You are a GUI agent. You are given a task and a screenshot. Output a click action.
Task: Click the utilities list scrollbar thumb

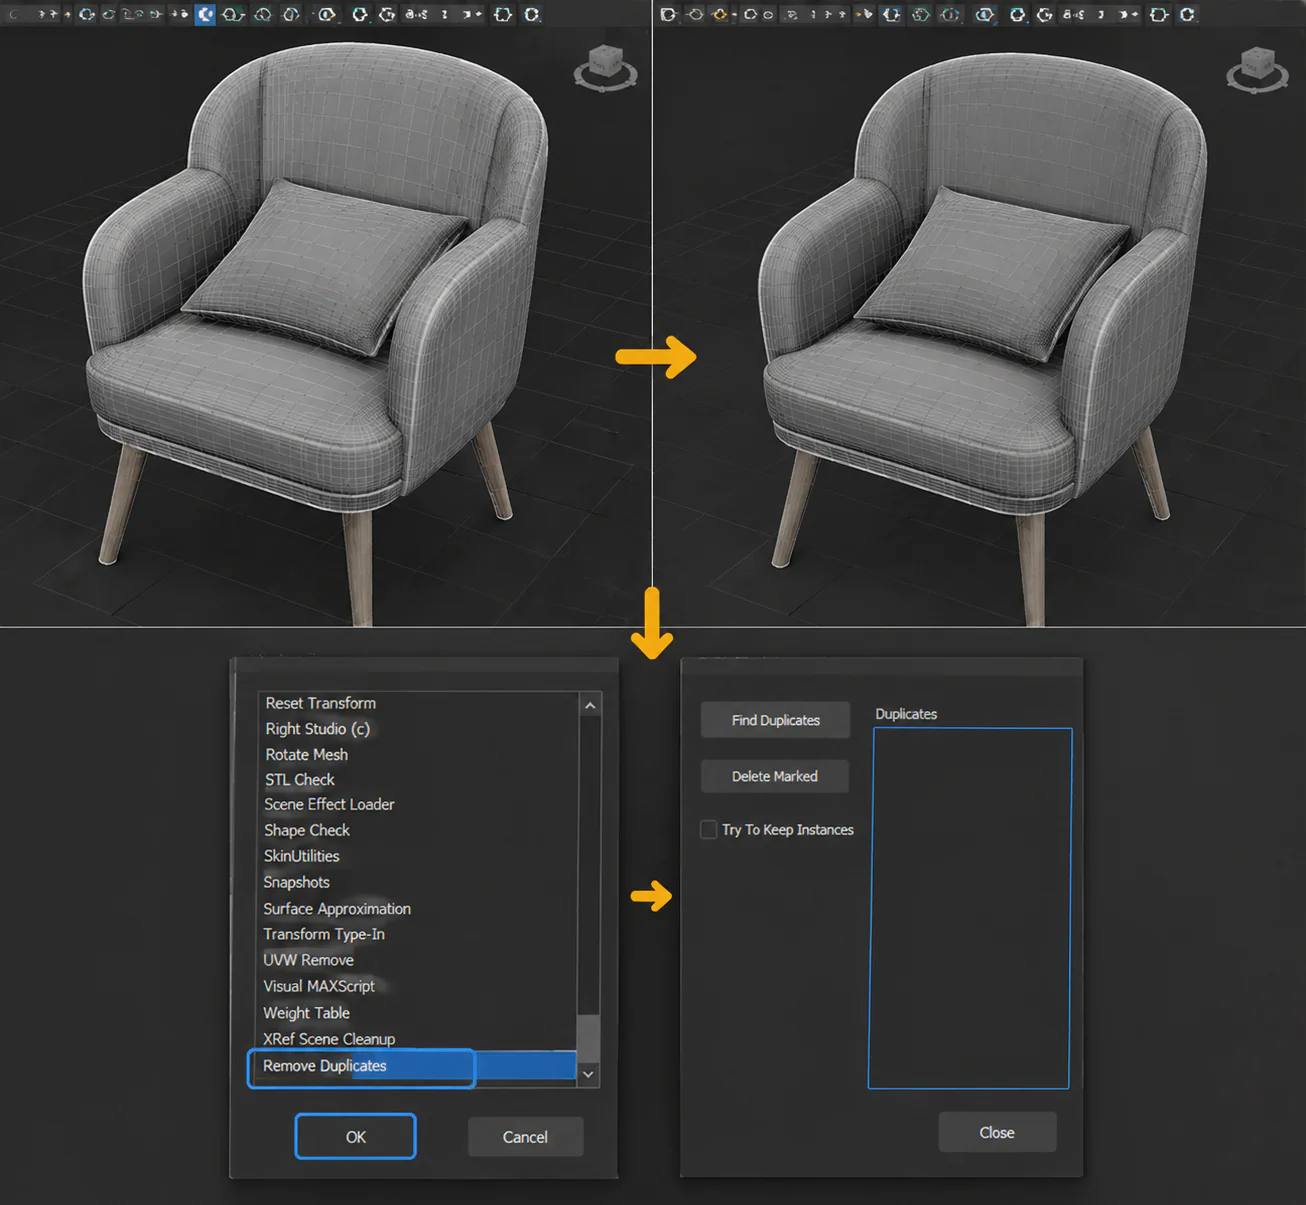coord(589,1038)
